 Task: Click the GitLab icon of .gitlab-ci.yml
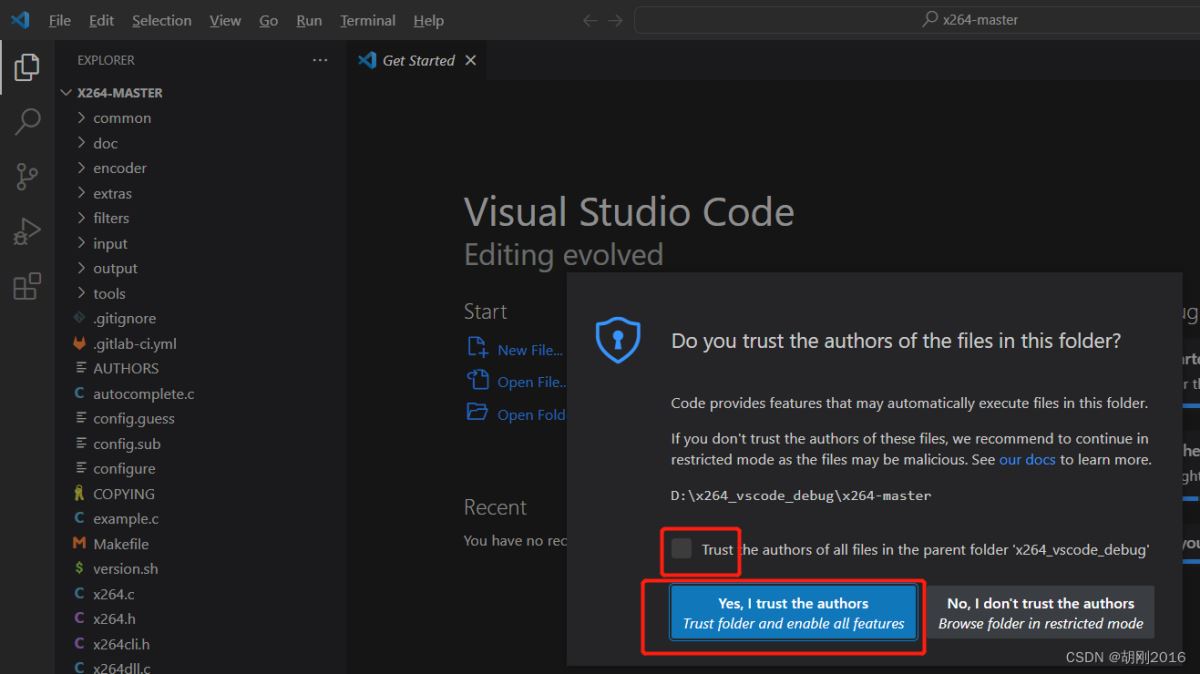[80, 343]
